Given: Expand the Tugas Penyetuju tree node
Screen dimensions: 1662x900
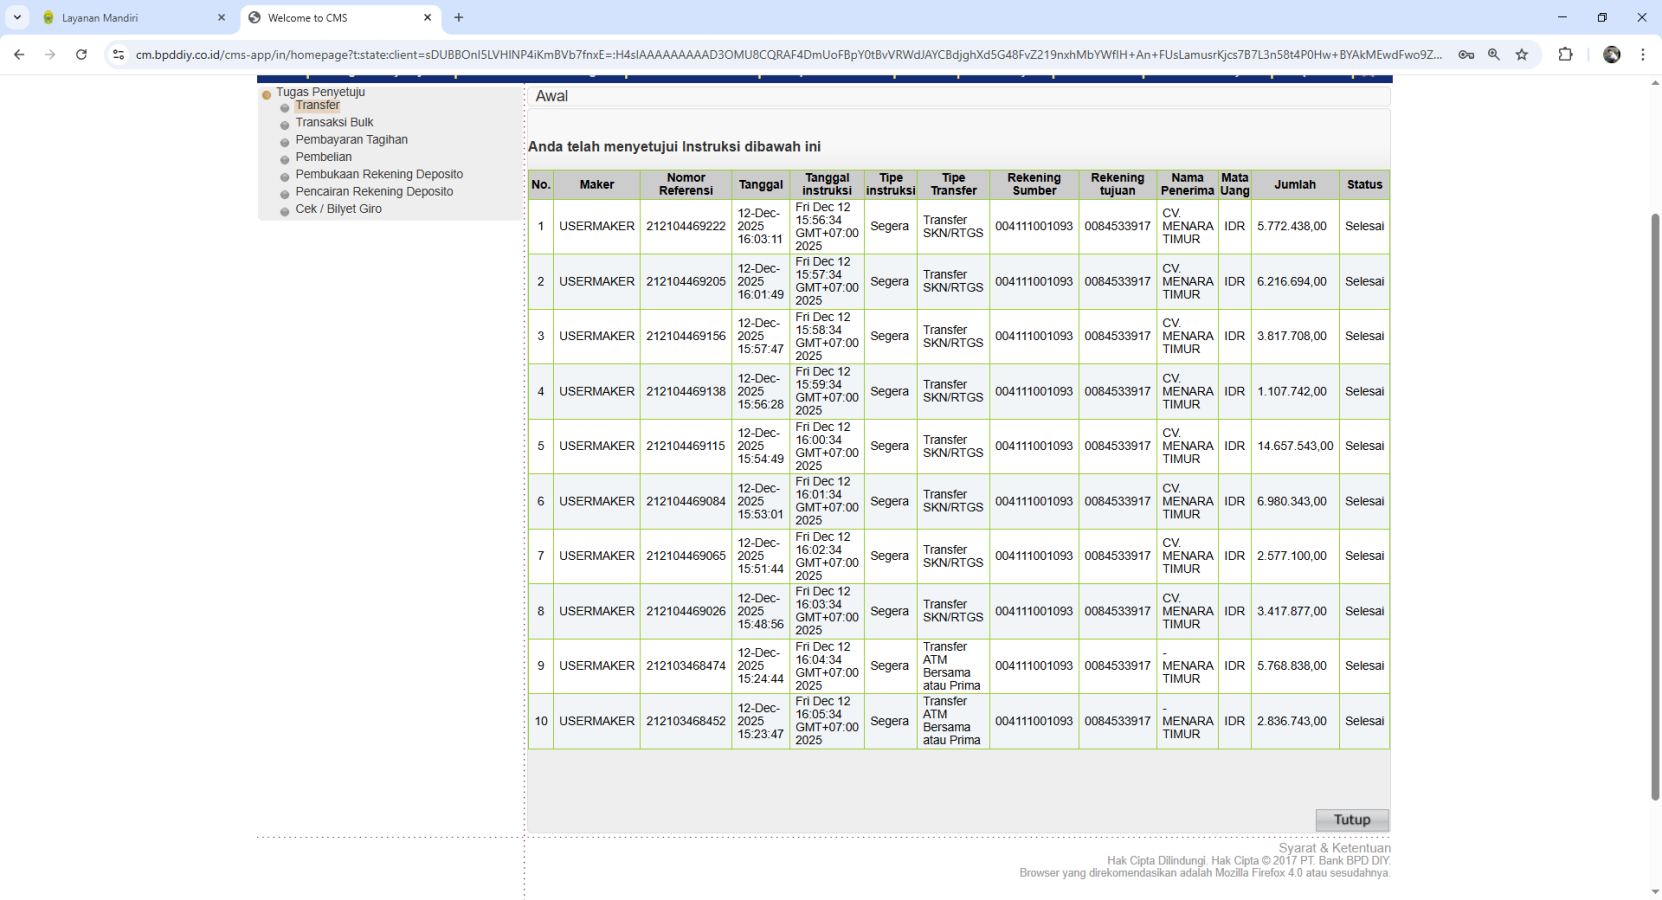Looking at the screenshot, I should tap(267, 95).
